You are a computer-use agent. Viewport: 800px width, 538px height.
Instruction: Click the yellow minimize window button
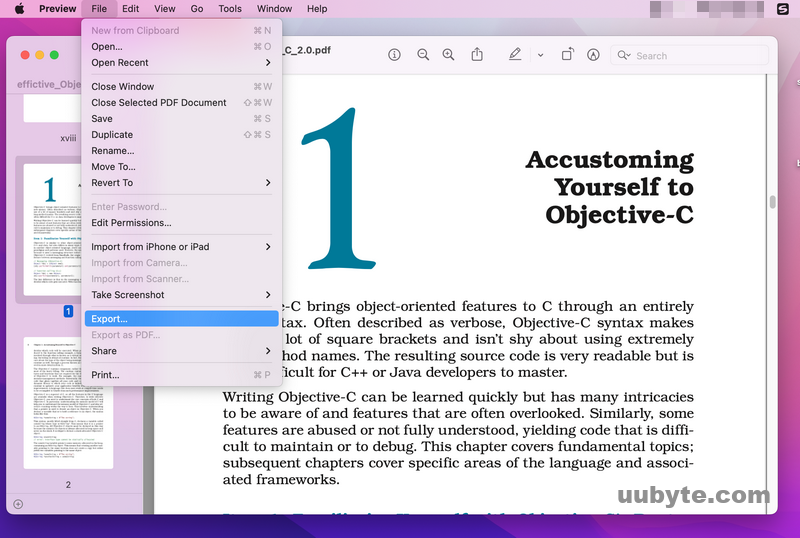click(x=39, y=55)
